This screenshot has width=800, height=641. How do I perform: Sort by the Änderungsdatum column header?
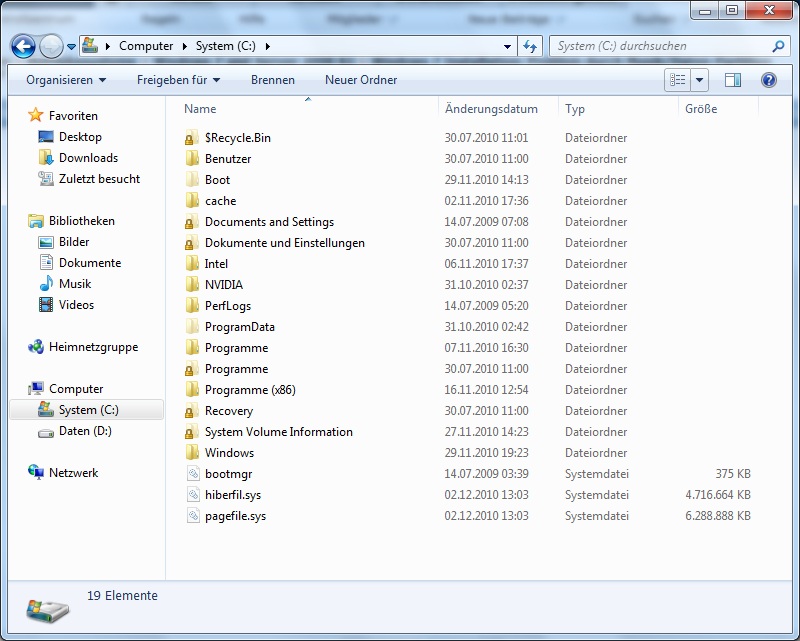[498, 109]
